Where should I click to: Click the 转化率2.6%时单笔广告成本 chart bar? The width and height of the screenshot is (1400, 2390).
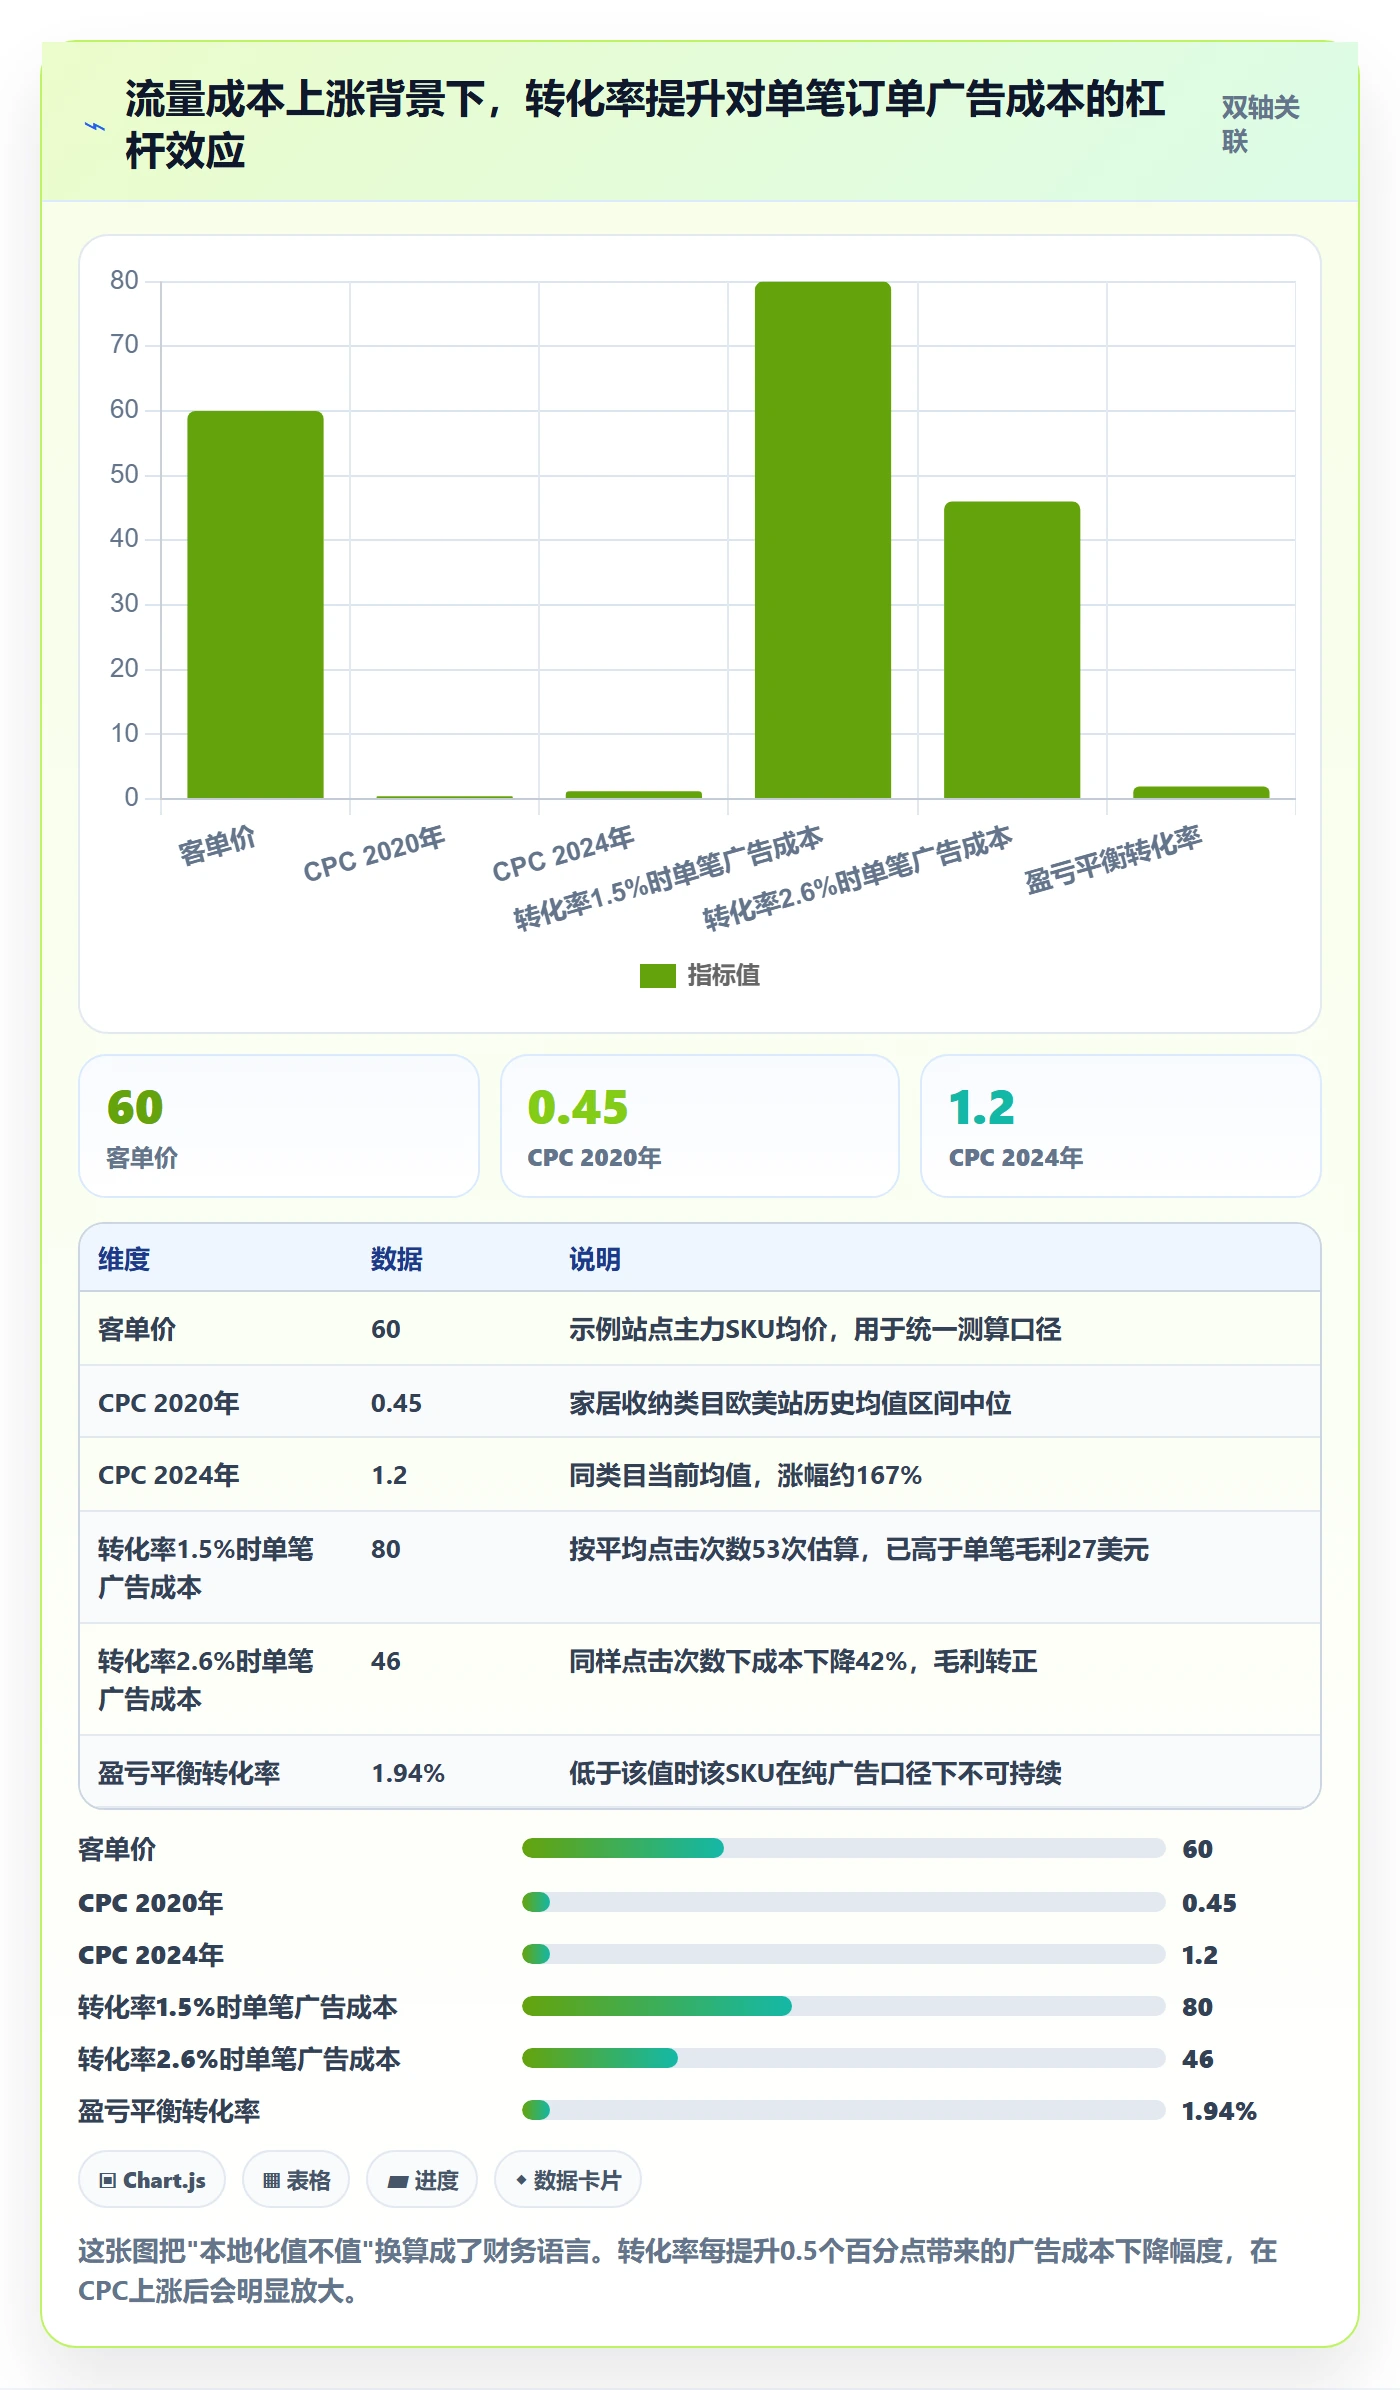(1012, 650)
